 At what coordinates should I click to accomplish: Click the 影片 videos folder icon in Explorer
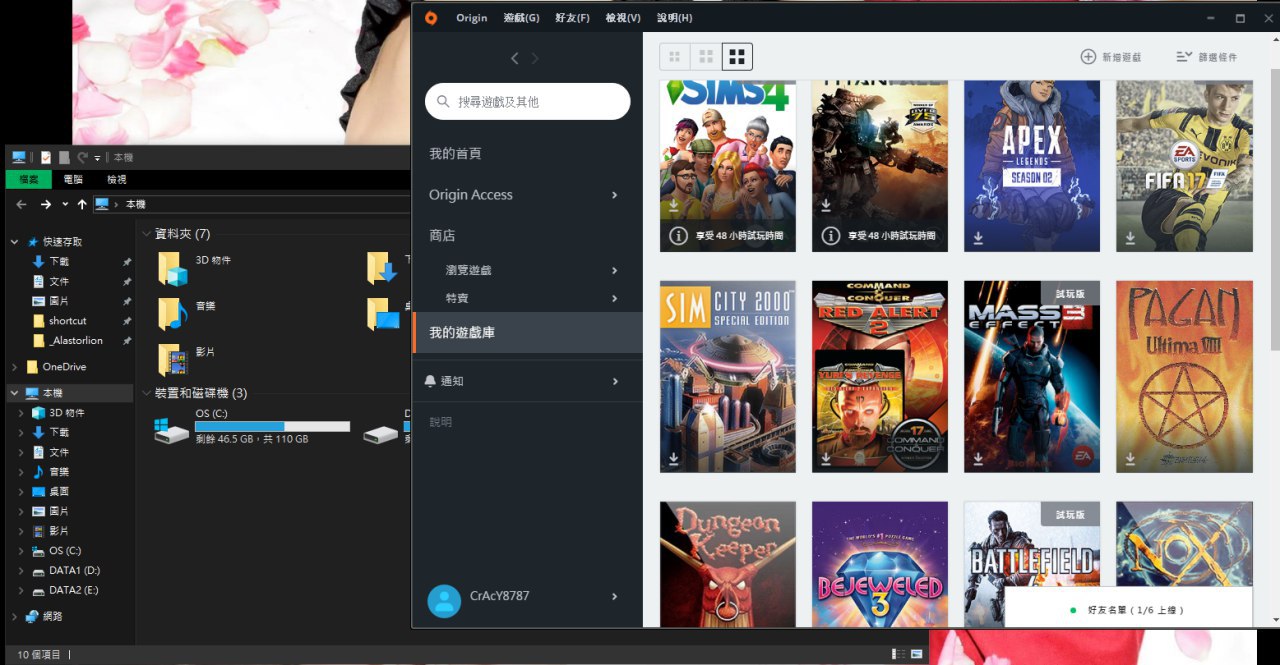tap(172, 359)
